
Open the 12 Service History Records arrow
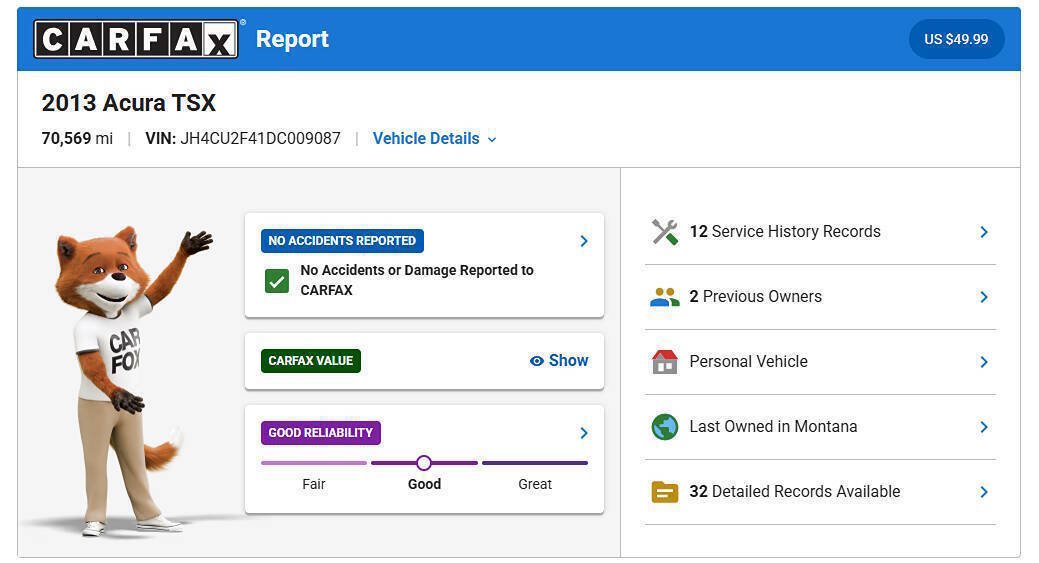(984, 232)
